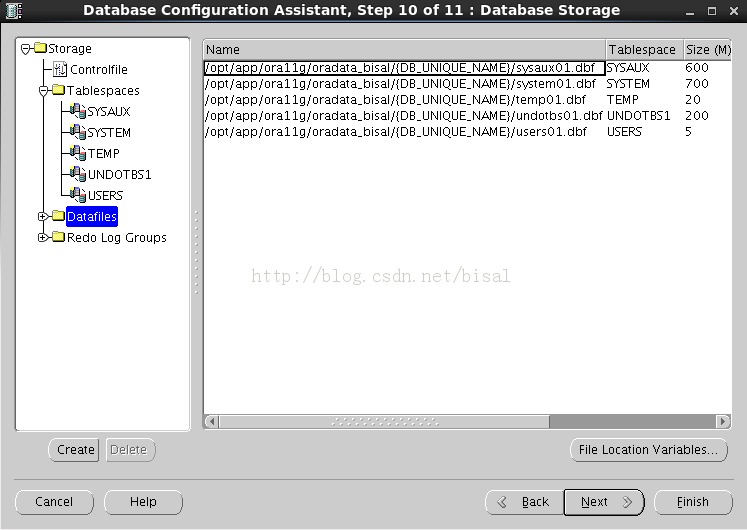Click the SYSAUX tablespace icon
This screenshot has width=747, height=530.
point(77,111)
